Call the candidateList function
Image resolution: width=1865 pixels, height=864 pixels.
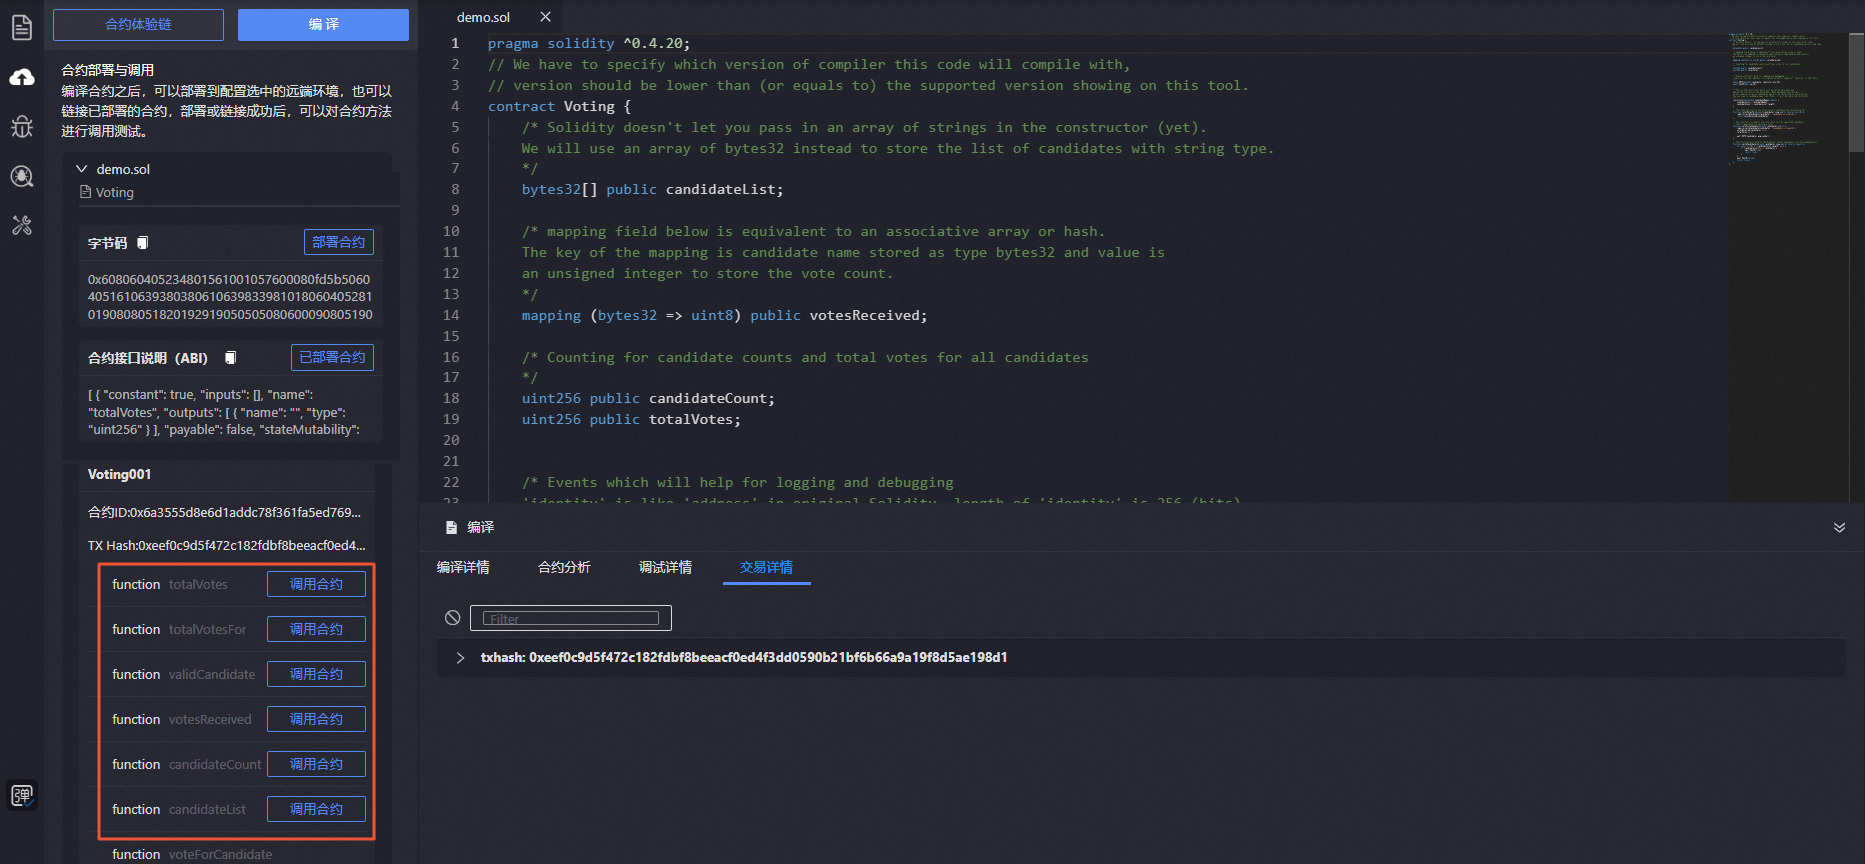pyautogui.click(x=316, y=809)
